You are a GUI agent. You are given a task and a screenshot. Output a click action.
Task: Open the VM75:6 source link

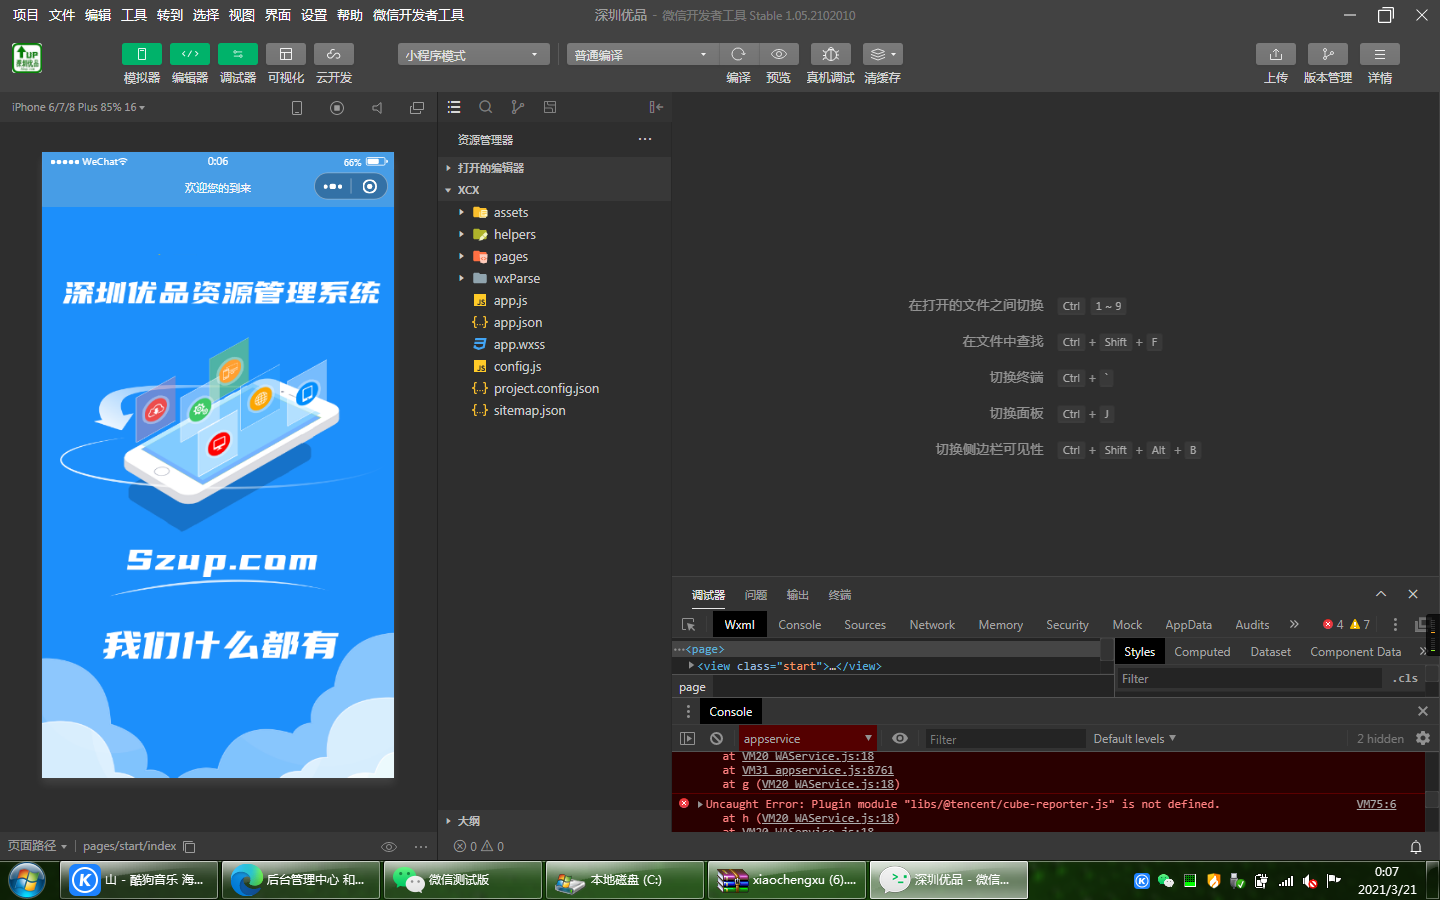click(1376, 804)
